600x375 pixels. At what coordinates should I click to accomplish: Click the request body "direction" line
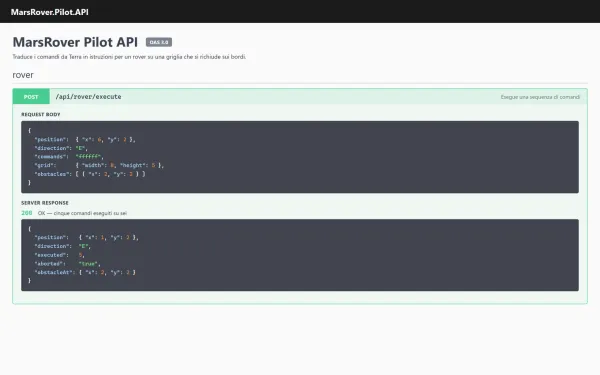[x=61, y=148]
